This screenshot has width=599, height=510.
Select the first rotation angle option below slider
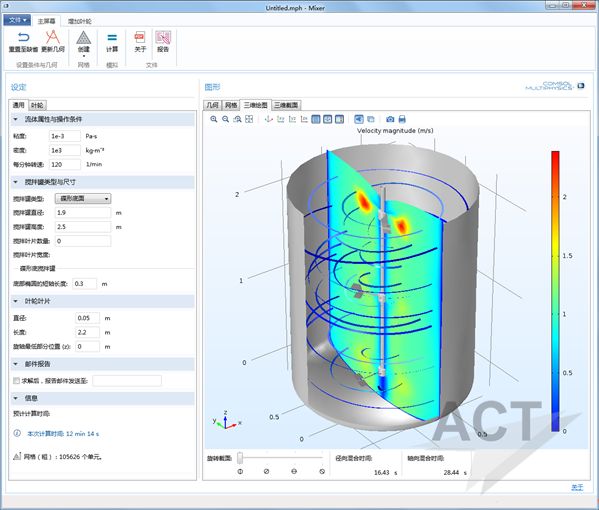[x=240, y=471]
